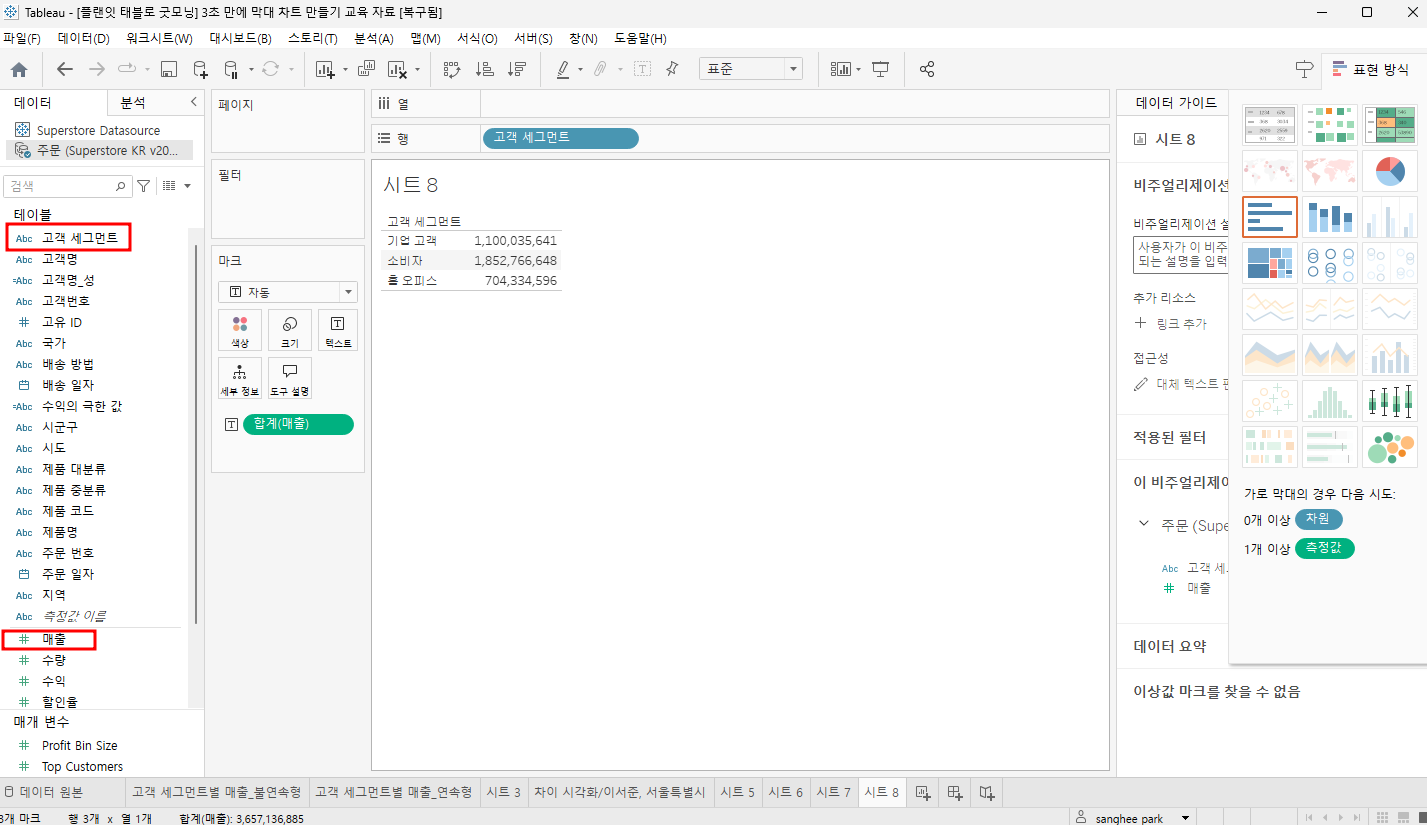Add a new worksheet from the bottom tab bar
The image size is (1427, 825).
pos(923,792)
